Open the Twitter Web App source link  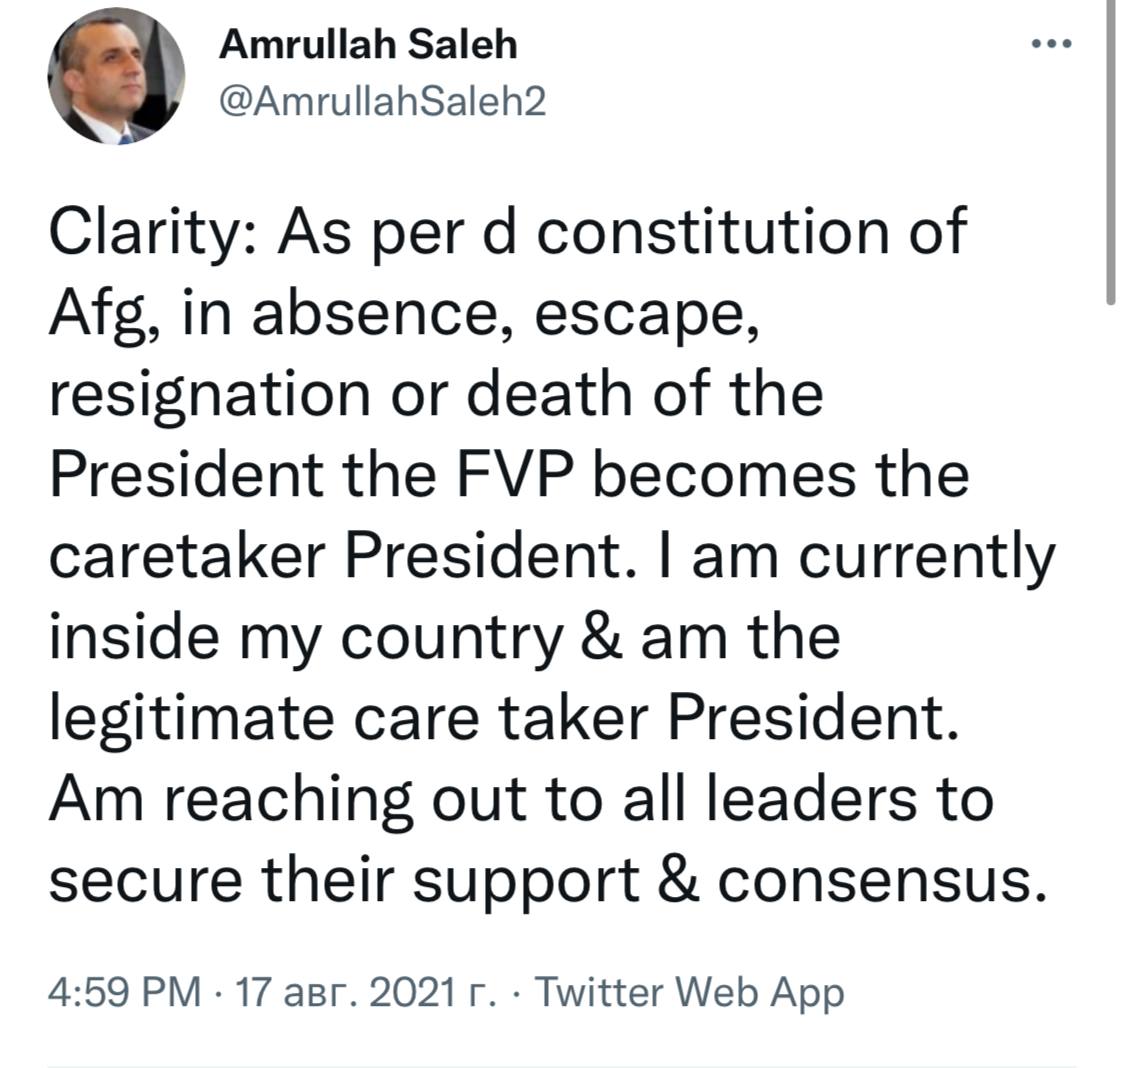pyautogui.click(x=690, y=993)
